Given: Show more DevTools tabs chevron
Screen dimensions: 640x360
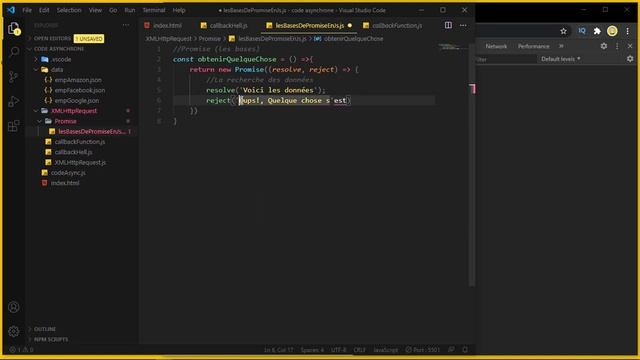Looking at the screenshot, I should tap(561, 46).
